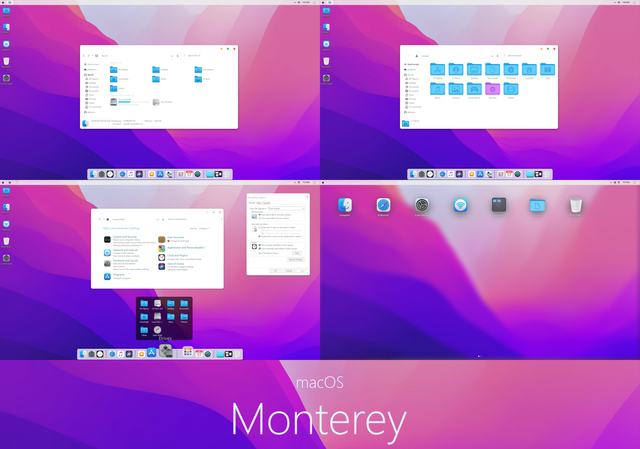
Task: Switch to View tab in Folder Options dialog
Action: pyautogui.click(x=259, y=203)
